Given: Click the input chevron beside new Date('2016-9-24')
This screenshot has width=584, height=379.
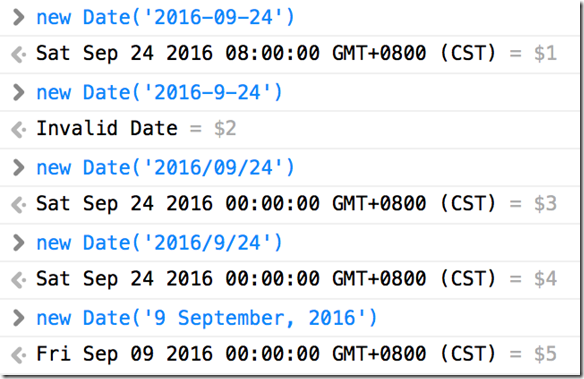Looking at the screenshot, I should pos(18,93).
